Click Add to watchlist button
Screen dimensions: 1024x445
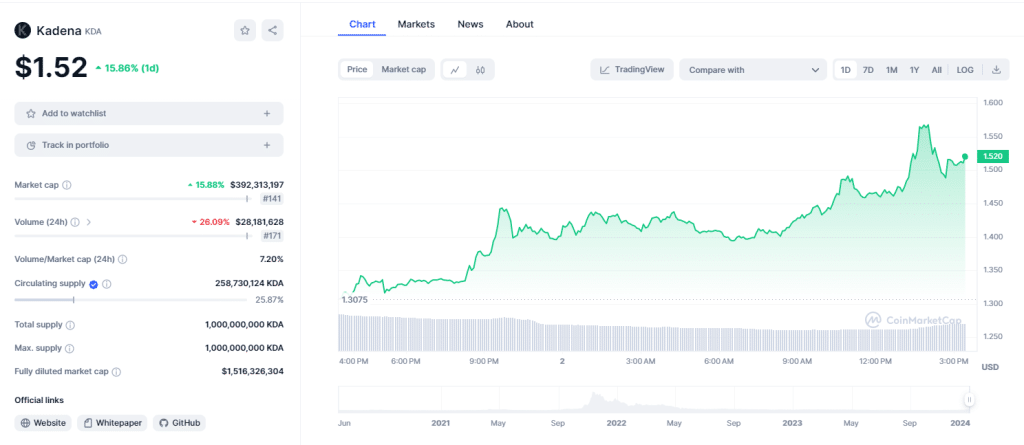[x=148, y=114]
